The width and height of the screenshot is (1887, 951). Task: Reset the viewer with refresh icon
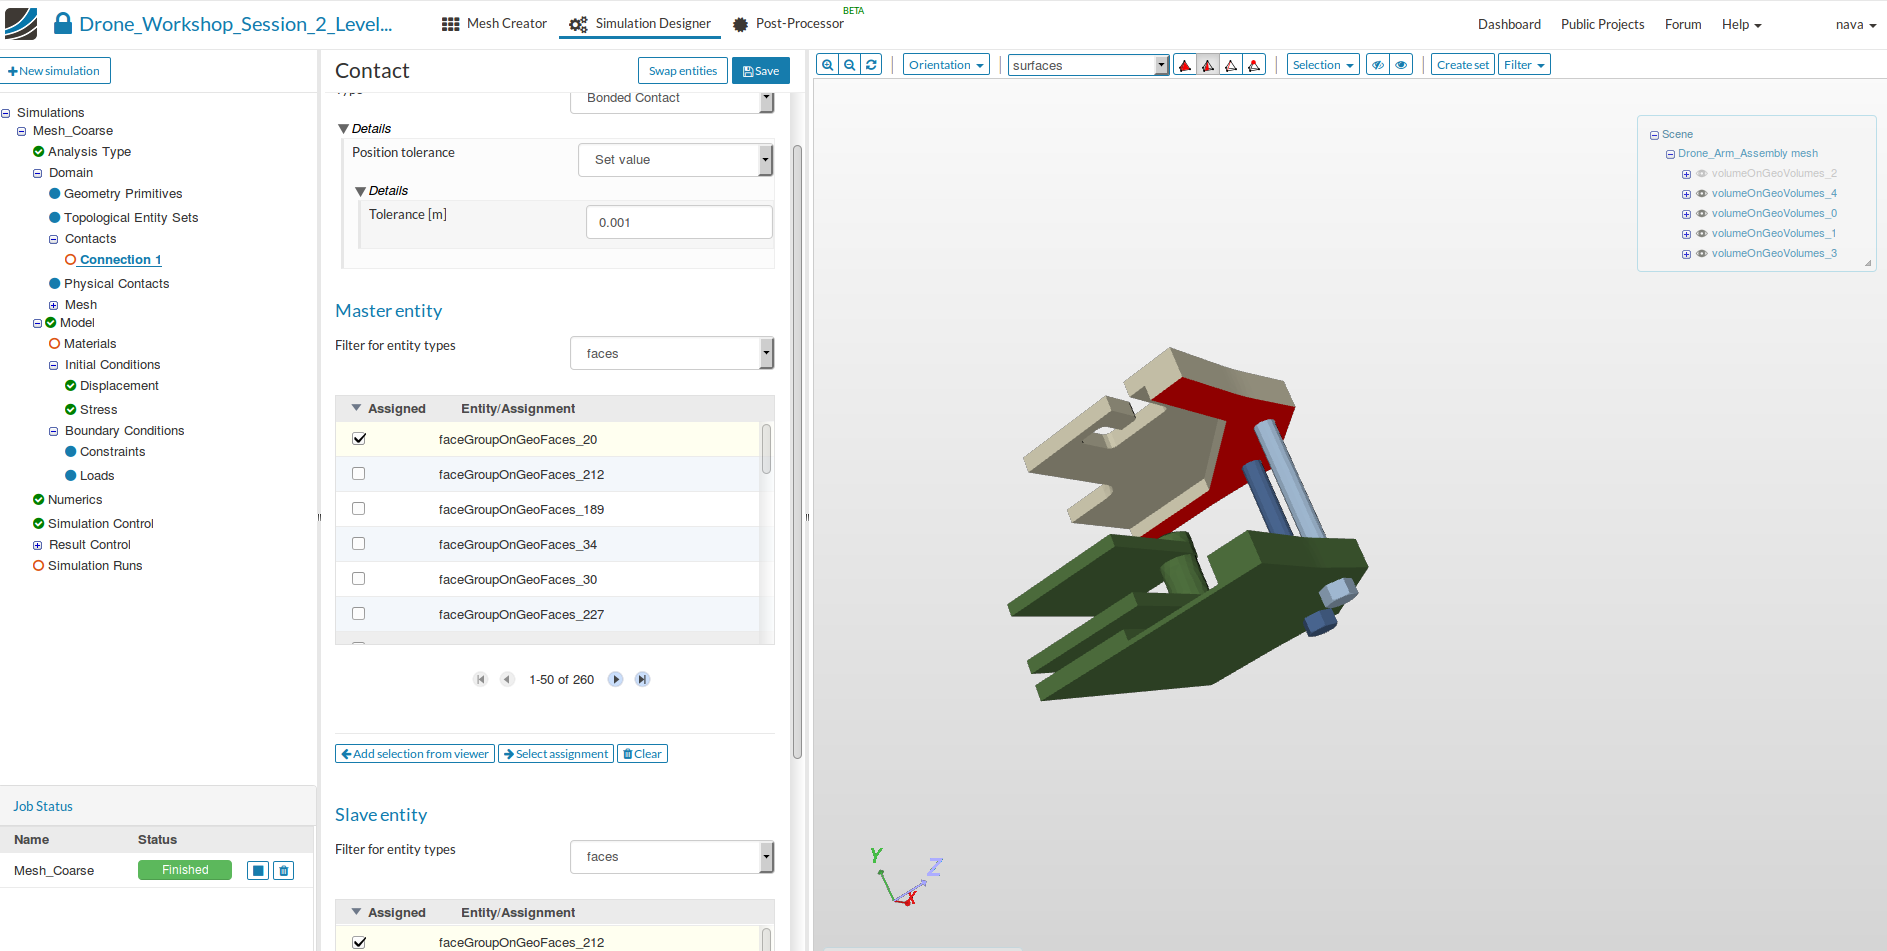tap(871, 65)
